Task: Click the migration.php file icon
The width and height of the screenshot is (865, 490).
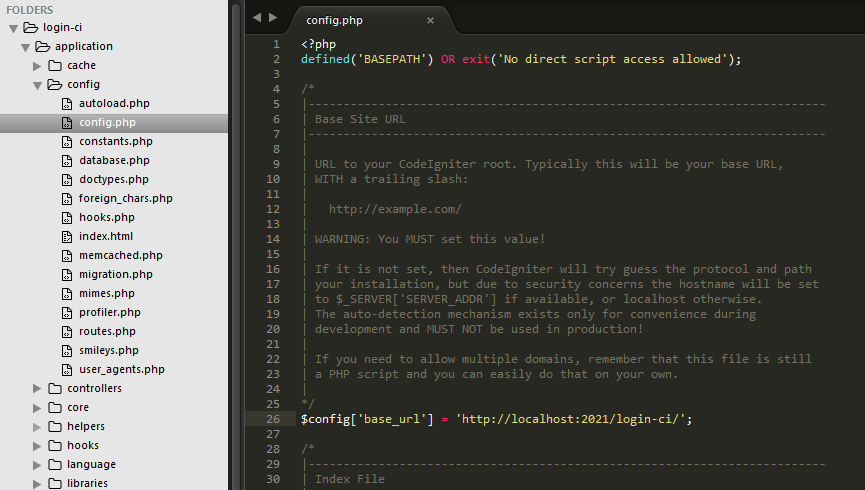Action: [x=67, y=275]
